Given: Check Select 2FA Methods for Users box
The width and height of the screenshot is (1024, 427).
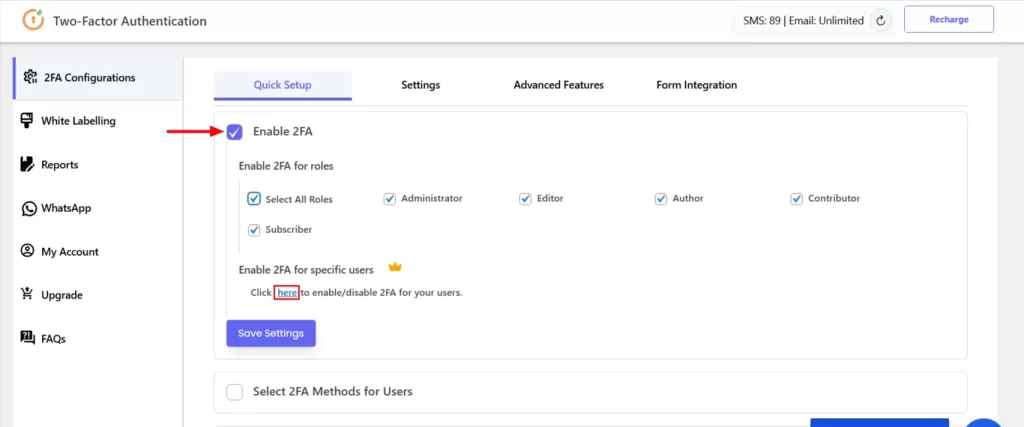Looking at the screenshot, I should [234, 392].
